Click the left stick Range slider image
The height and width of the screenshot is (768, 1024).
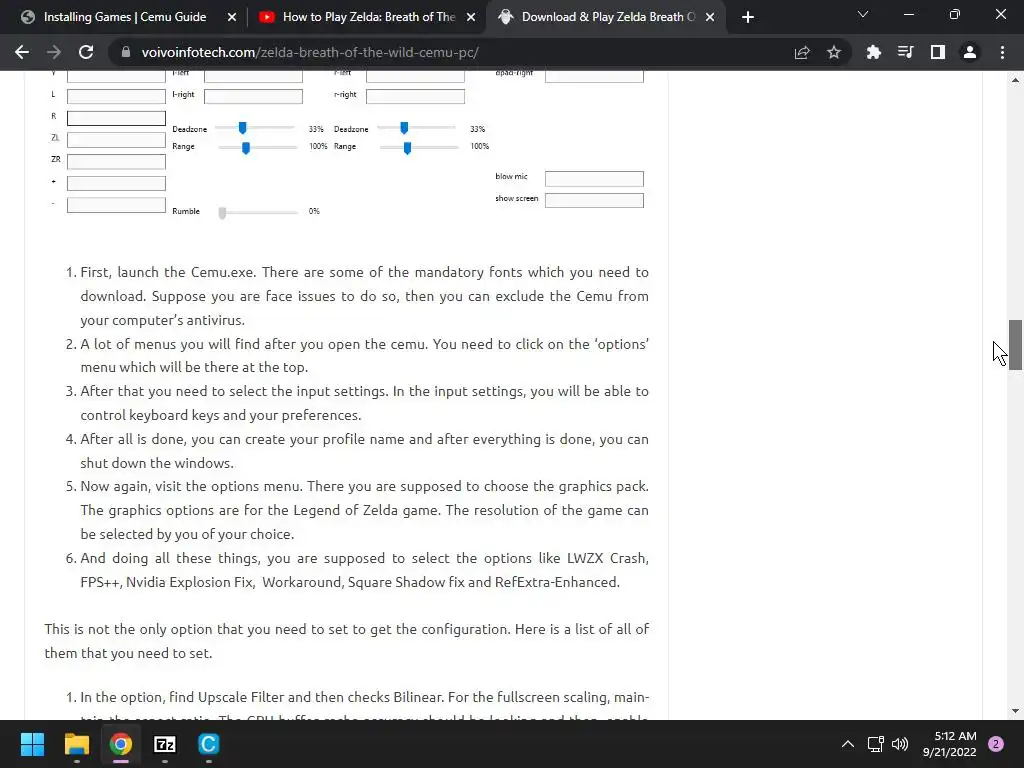click(258, 148)
